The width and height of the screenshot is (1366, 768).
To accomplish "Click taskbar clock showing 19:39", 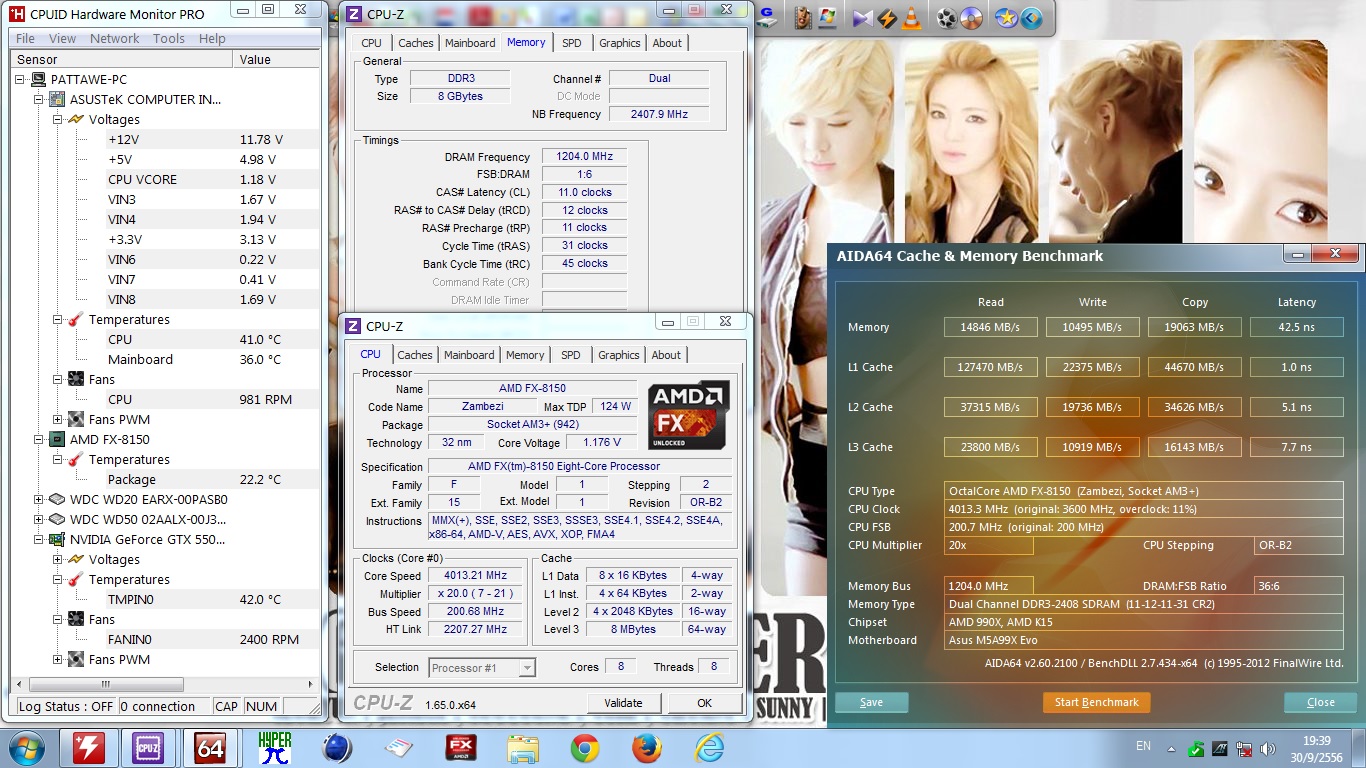I will [x=1317, y=749].
